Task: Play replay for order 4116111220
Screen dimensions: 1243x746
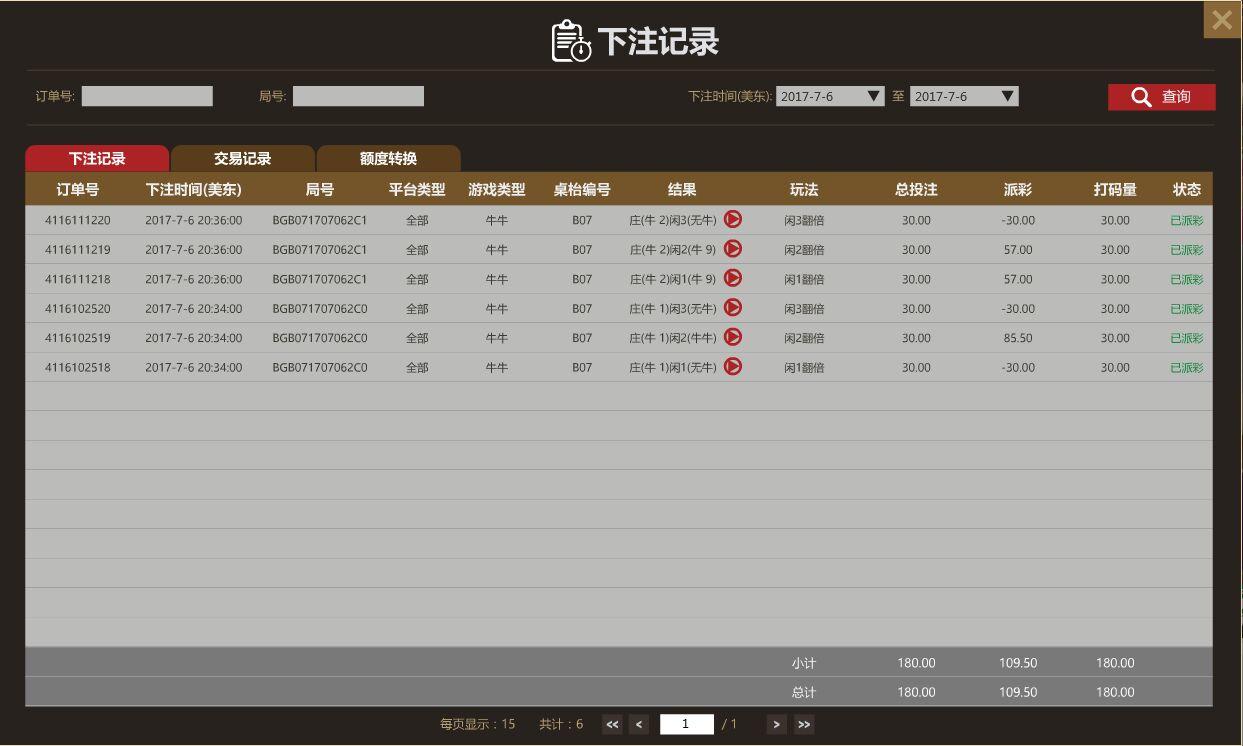Action: pyautogui.click(x=733, y=219)
